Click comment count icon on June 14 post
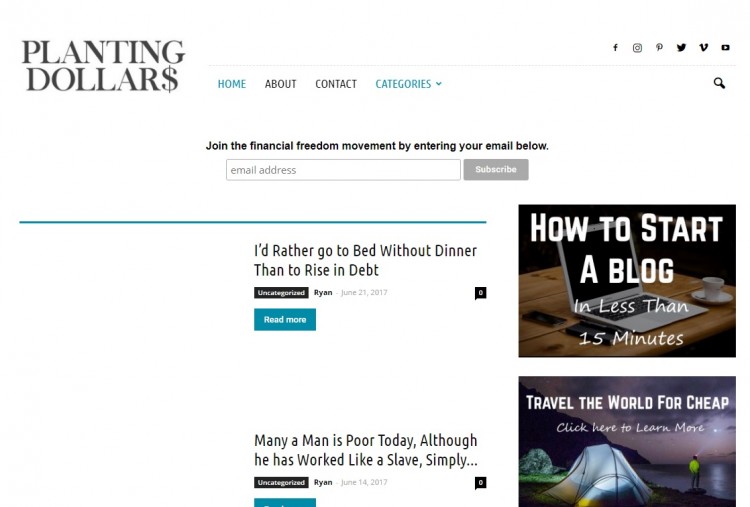 [481, 483]
